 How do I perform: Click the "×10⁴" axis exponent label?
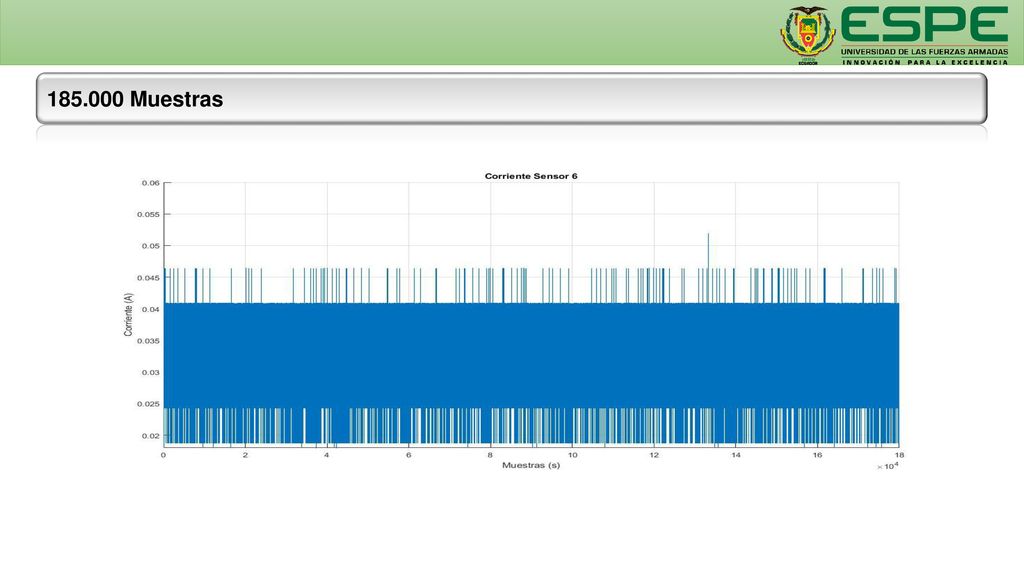point(888,466)
